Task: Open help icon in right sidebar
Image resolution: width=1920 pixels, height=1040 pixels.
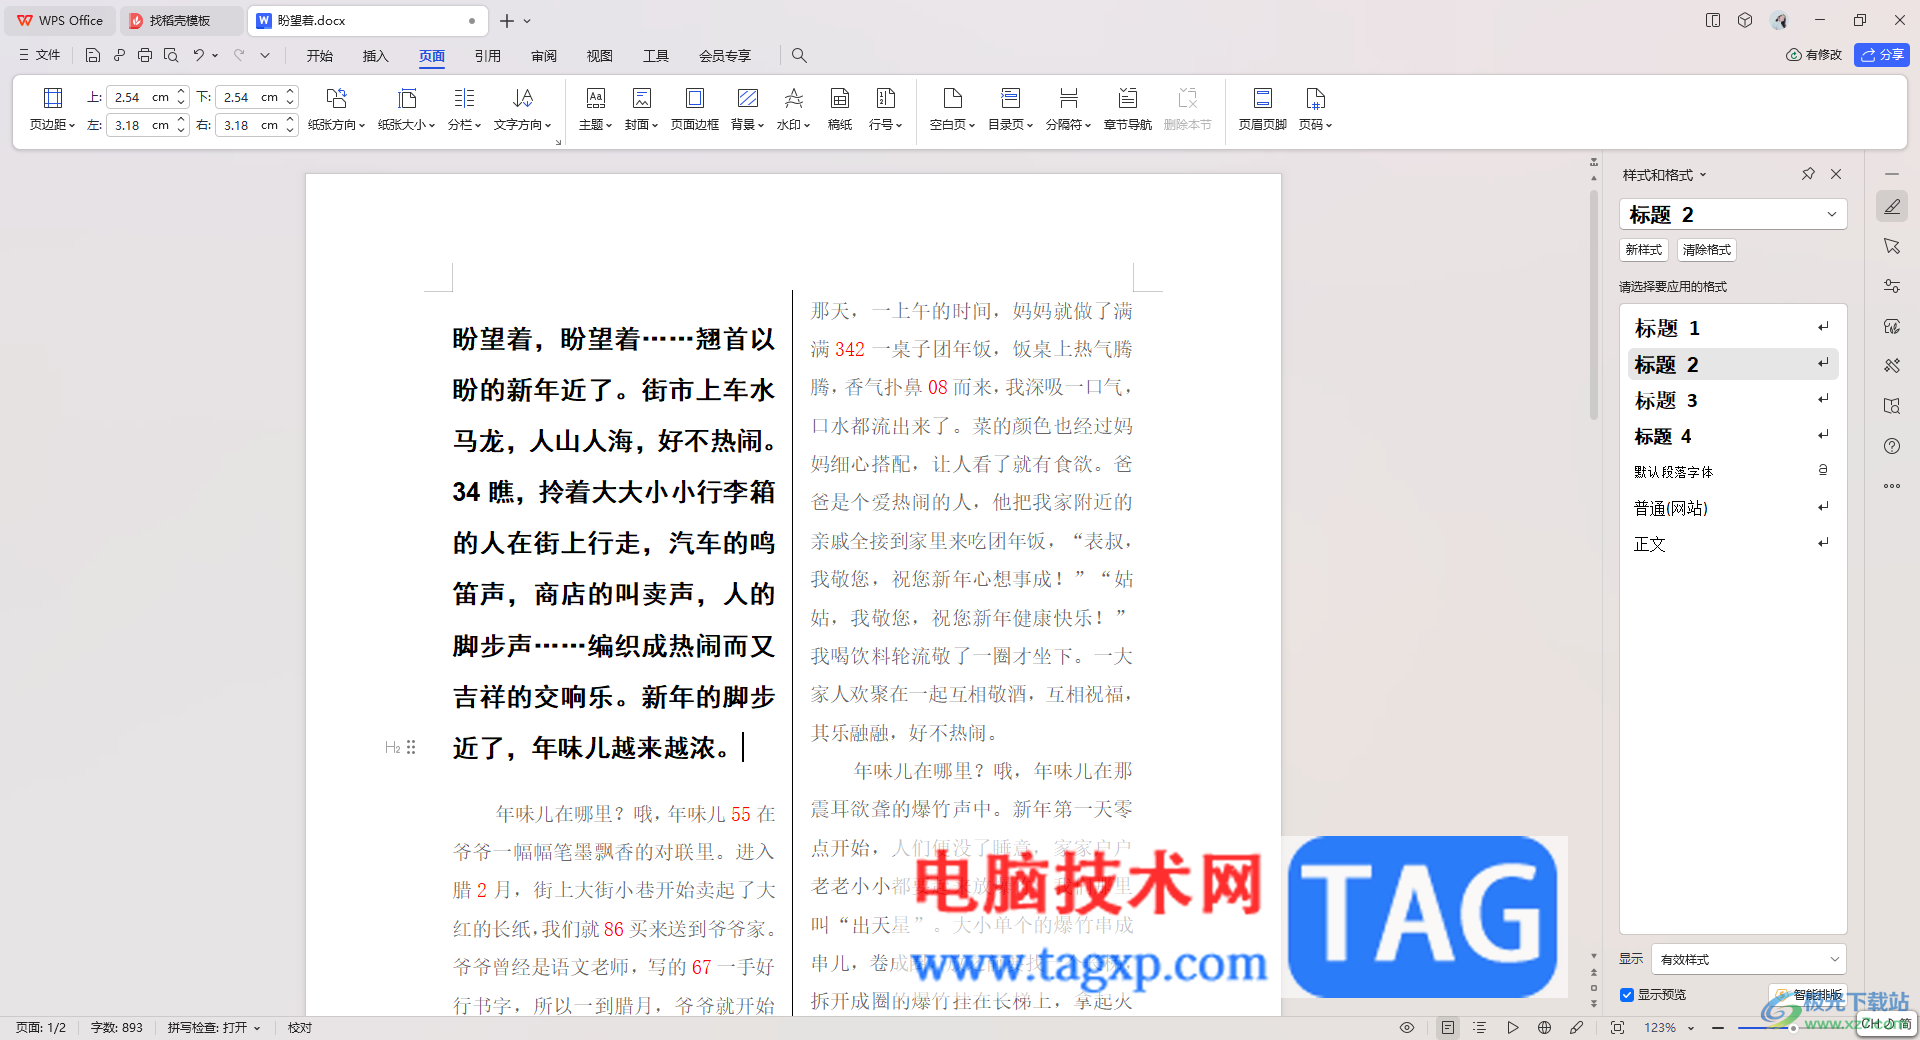Action: (x=1892, y=446)
